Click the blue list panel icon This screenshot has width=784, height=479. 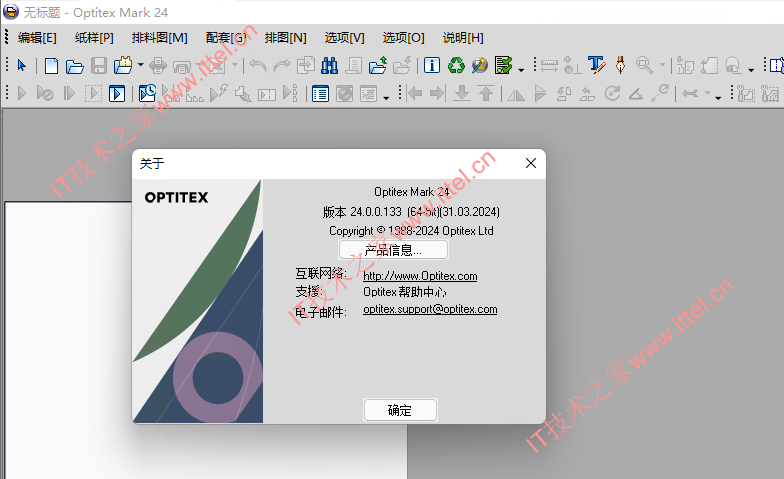[x=320, y=94]
